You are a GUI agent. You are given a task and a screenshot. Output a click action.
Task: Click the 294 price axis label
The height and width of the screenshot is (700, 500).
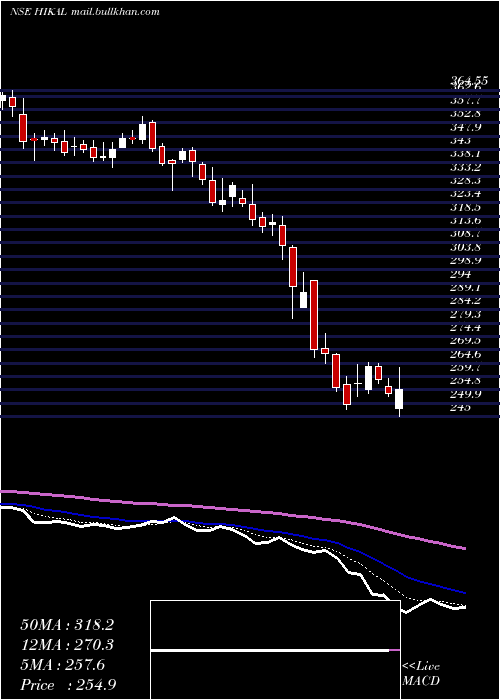460,274
